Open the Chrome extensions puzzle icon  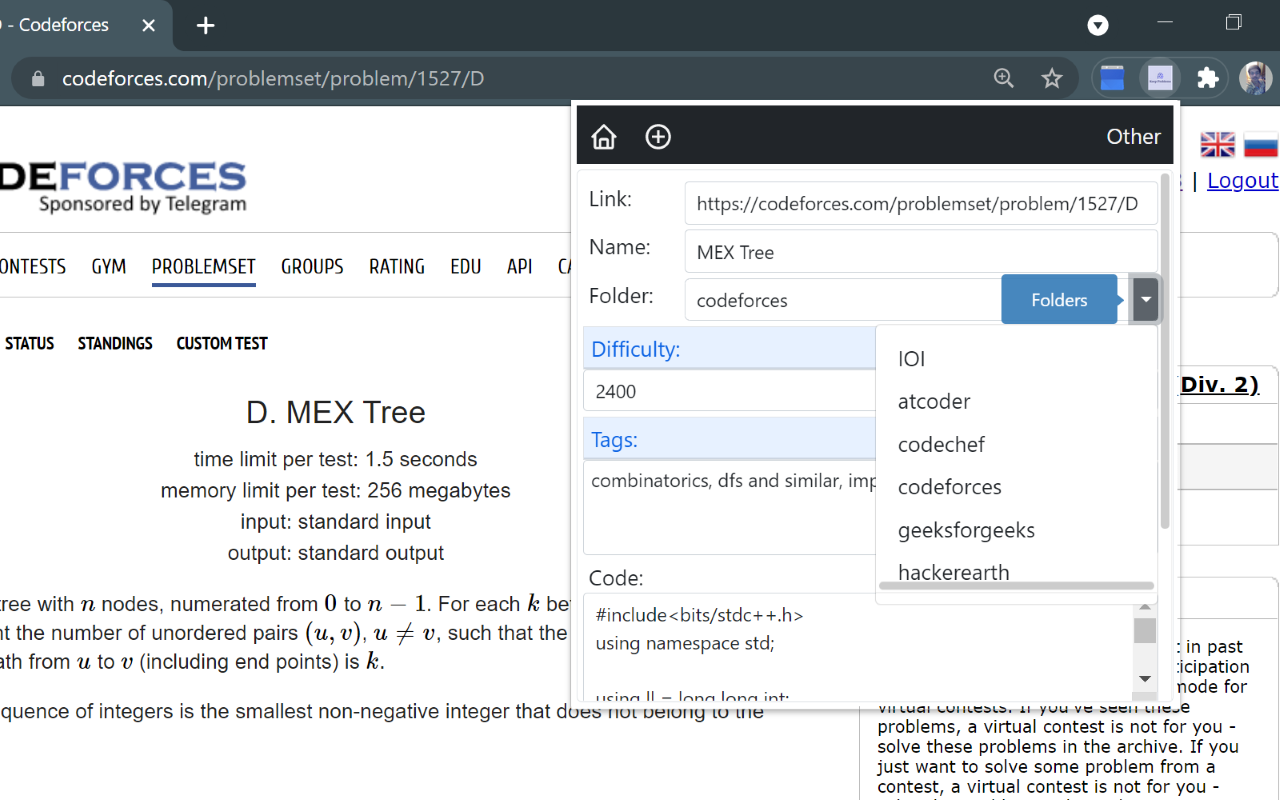1208,78
